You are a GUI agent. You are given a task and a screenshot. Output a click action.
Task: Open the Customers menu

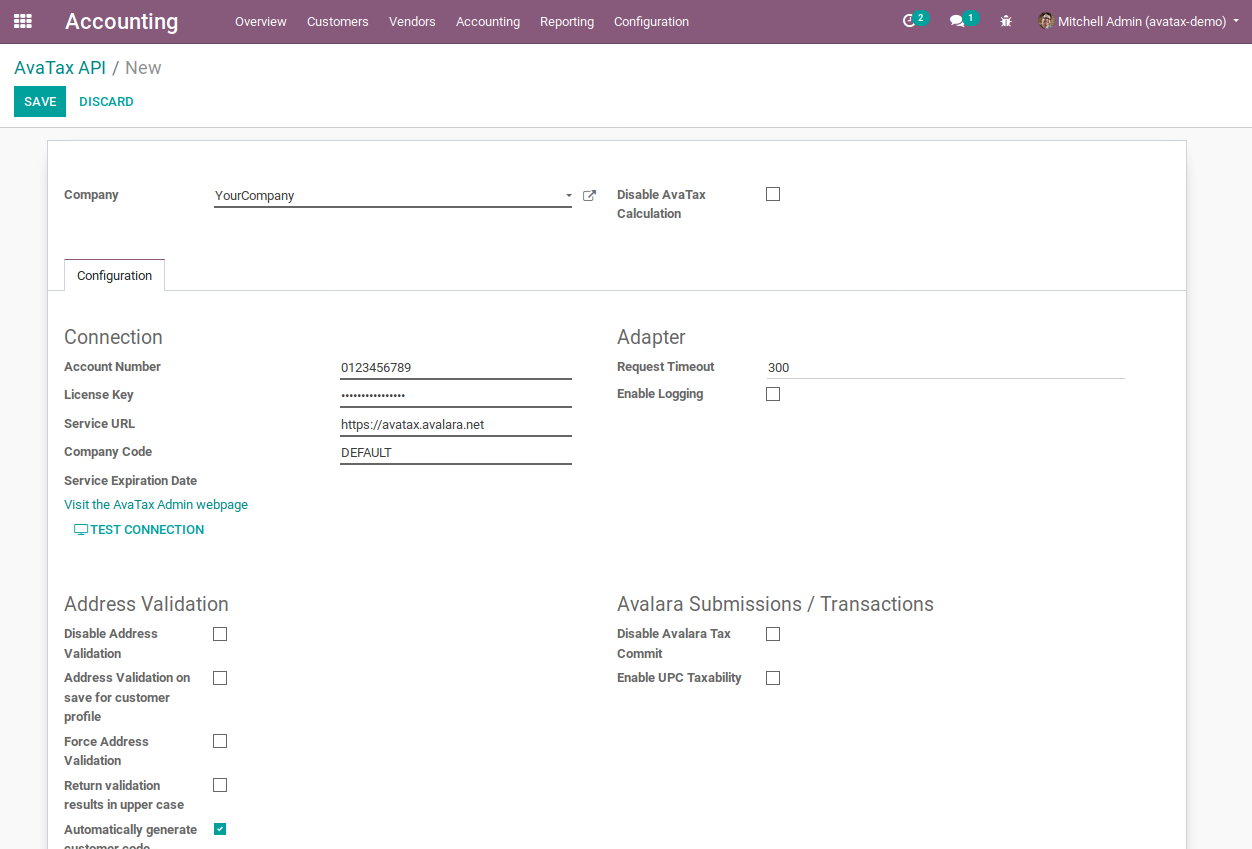click(337, 21)
